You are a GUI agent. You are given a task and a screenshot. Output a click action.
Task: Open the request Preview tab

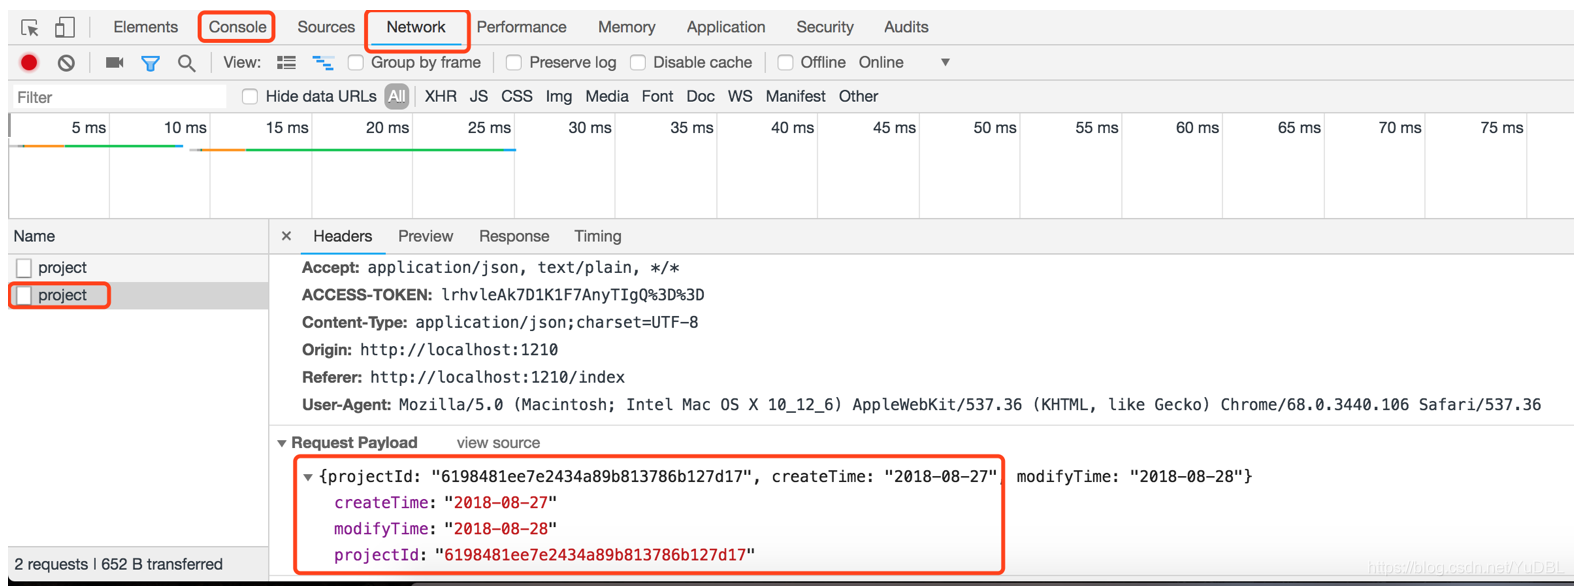pyautogui.click(x=425, y=236)
